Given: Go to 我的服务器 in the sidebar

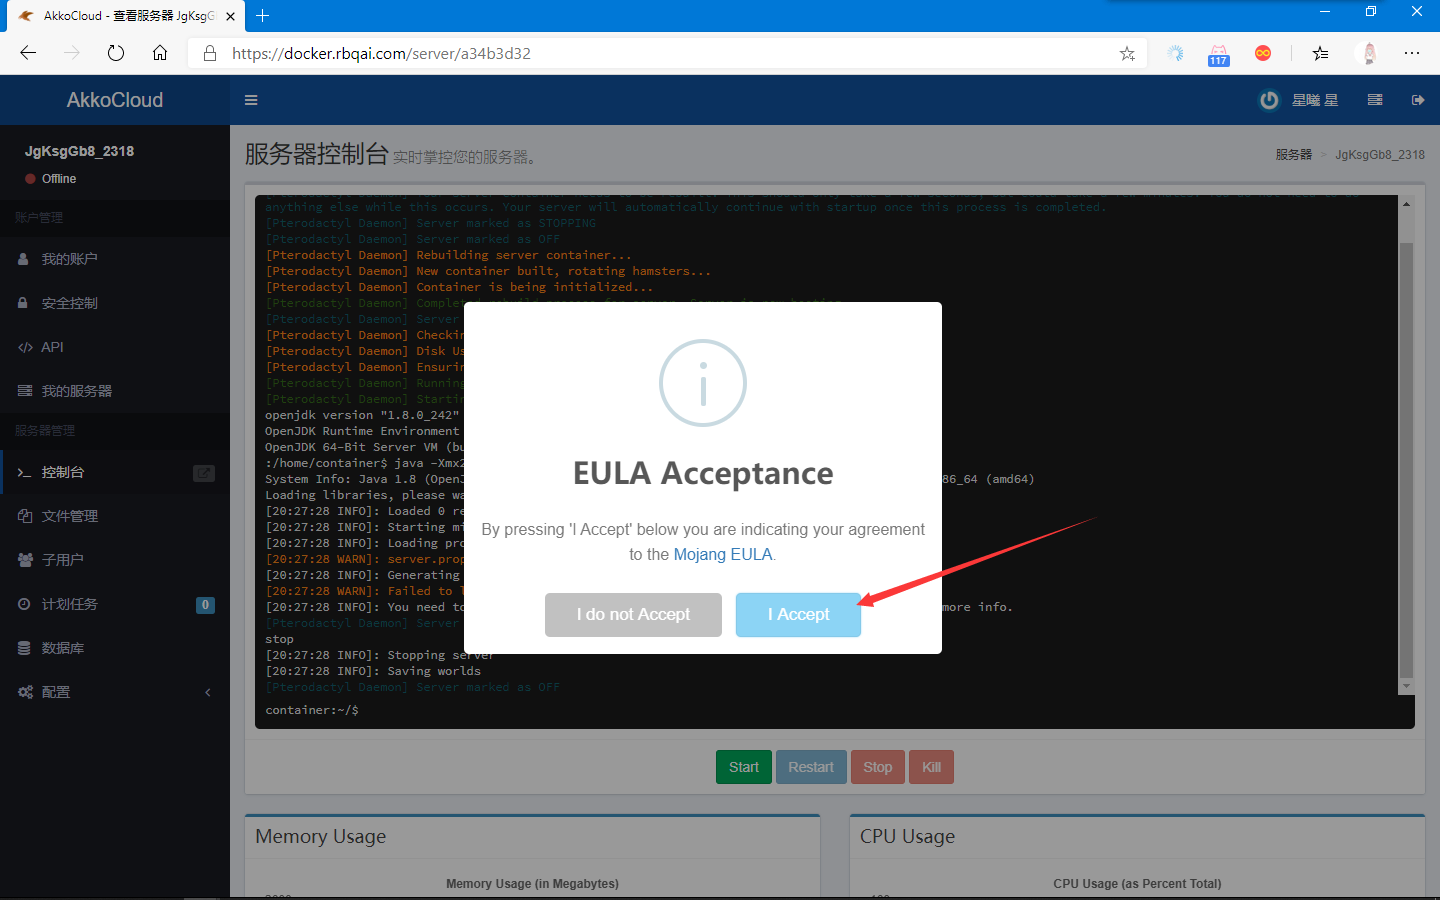Looking at the screenshot, I should (115, 391).
